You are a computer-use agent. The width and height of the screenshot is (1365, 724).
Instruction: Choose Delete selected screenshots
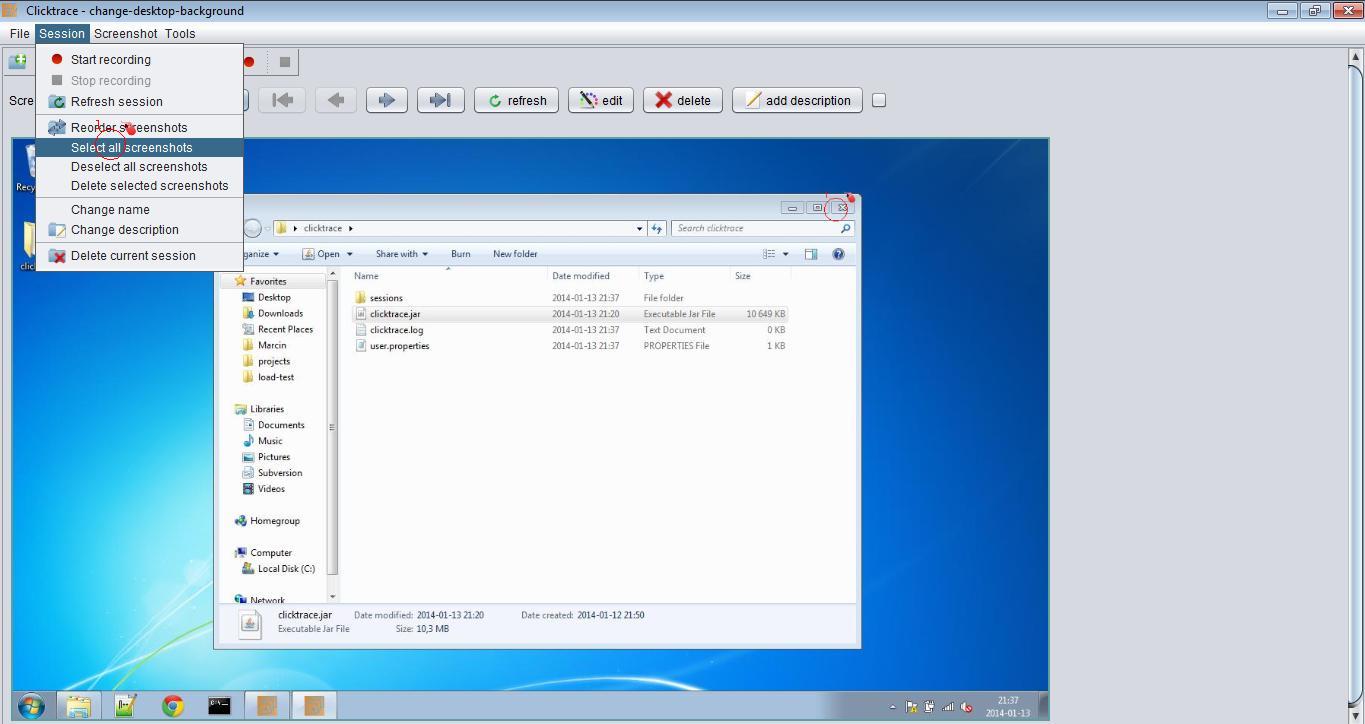coord(140,185)
